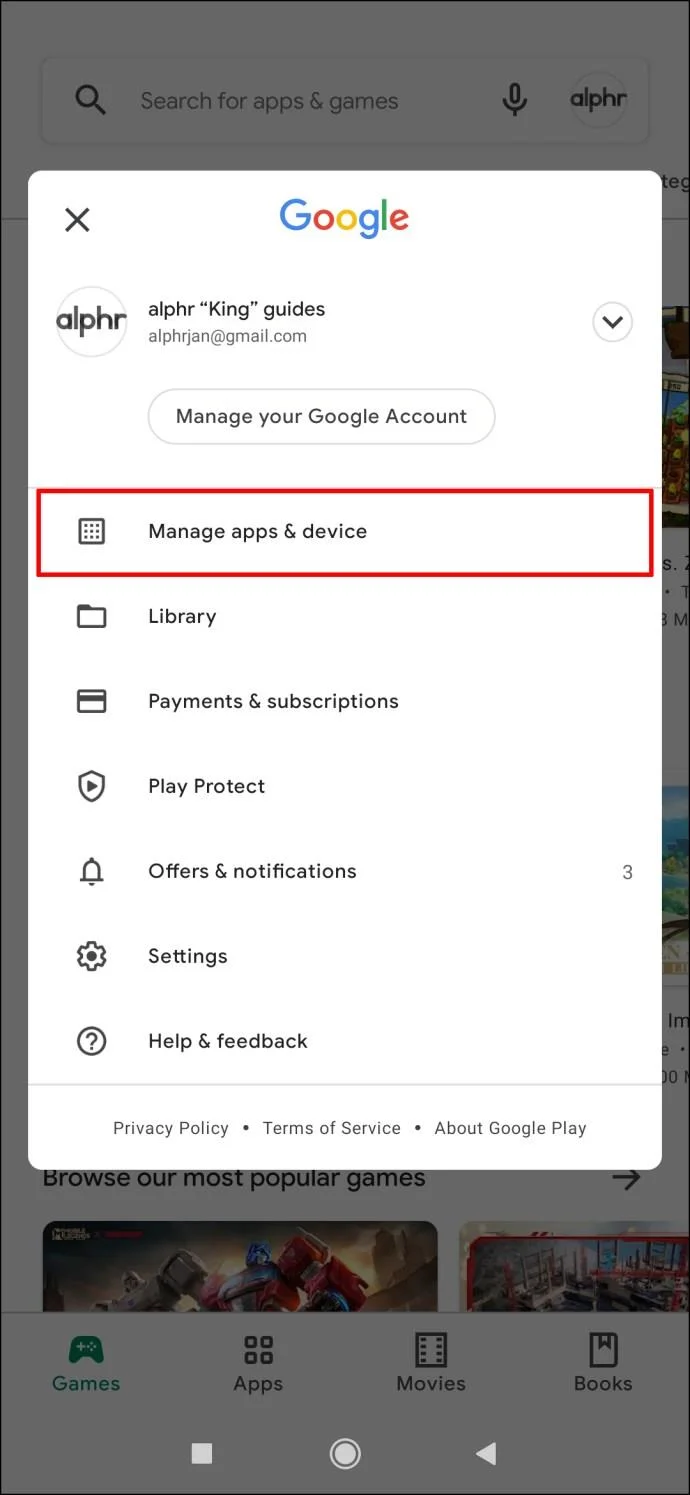Close the Google account dialog

[77, 219]
